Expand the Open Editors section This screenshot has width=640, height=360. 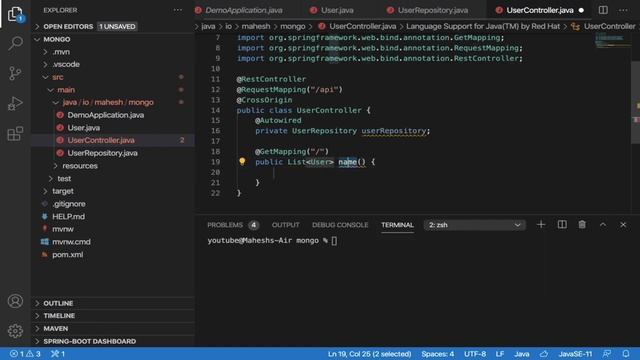(113, 27)
